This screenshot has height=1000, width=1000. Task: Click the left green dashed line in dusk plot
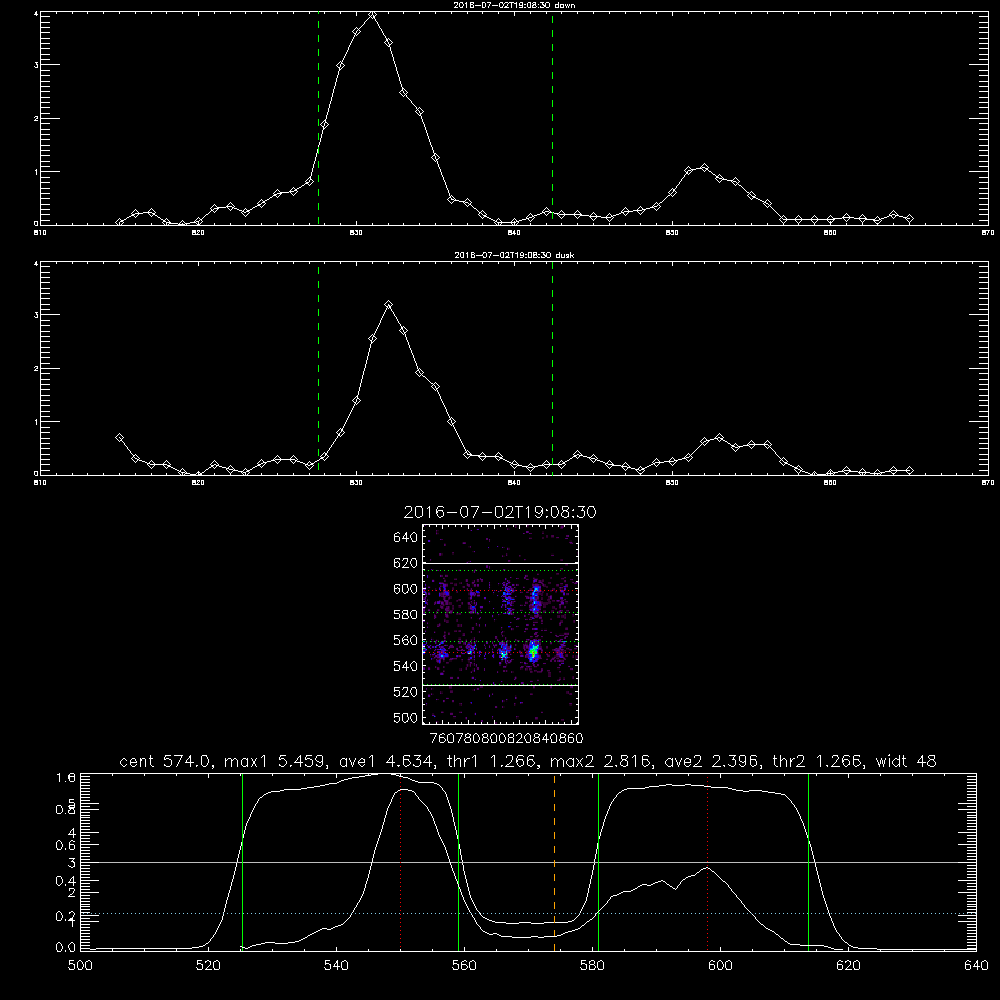click(x=318, y=369)
